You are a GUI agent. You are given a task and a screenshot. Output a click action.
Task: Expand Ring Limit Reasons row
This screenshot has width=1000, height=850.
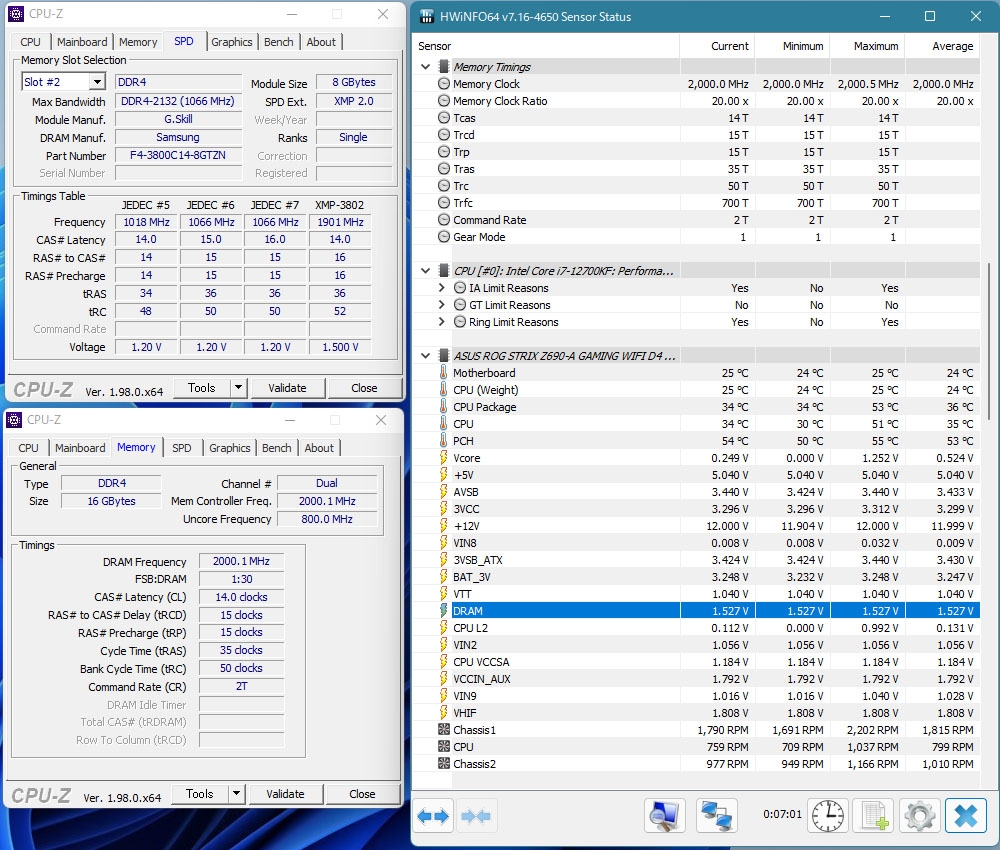pyautogui.click(x=441, y=321)
